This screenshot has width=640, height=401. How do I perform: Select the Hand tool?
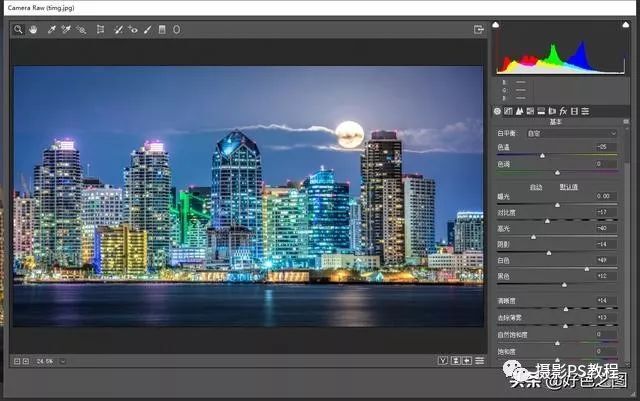(x=32, y=30)
